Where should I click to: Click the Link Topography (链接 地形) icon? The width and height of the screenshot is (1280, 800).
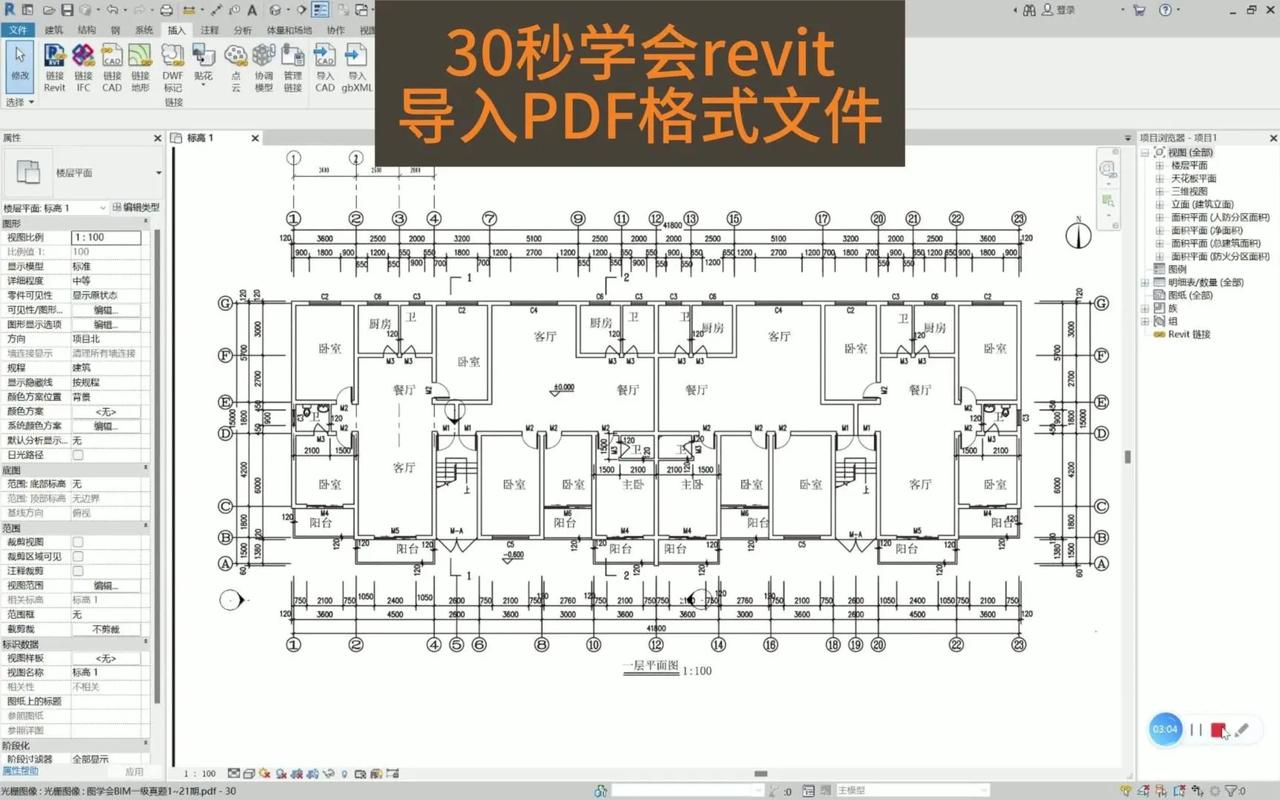(x=140, y=68)
